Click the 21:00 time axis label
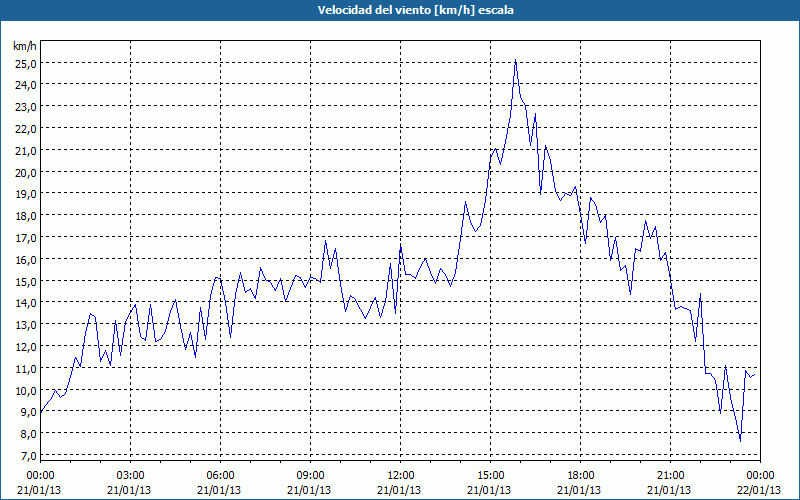 670,476
